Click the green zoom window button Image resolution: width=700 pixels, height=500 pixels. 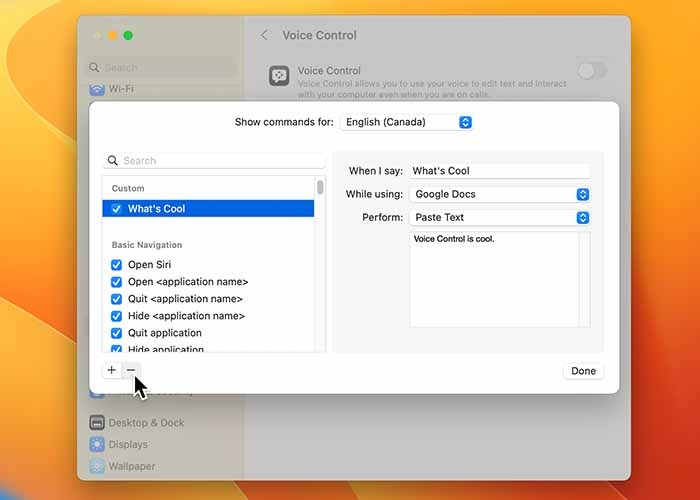tap(128, 36)
